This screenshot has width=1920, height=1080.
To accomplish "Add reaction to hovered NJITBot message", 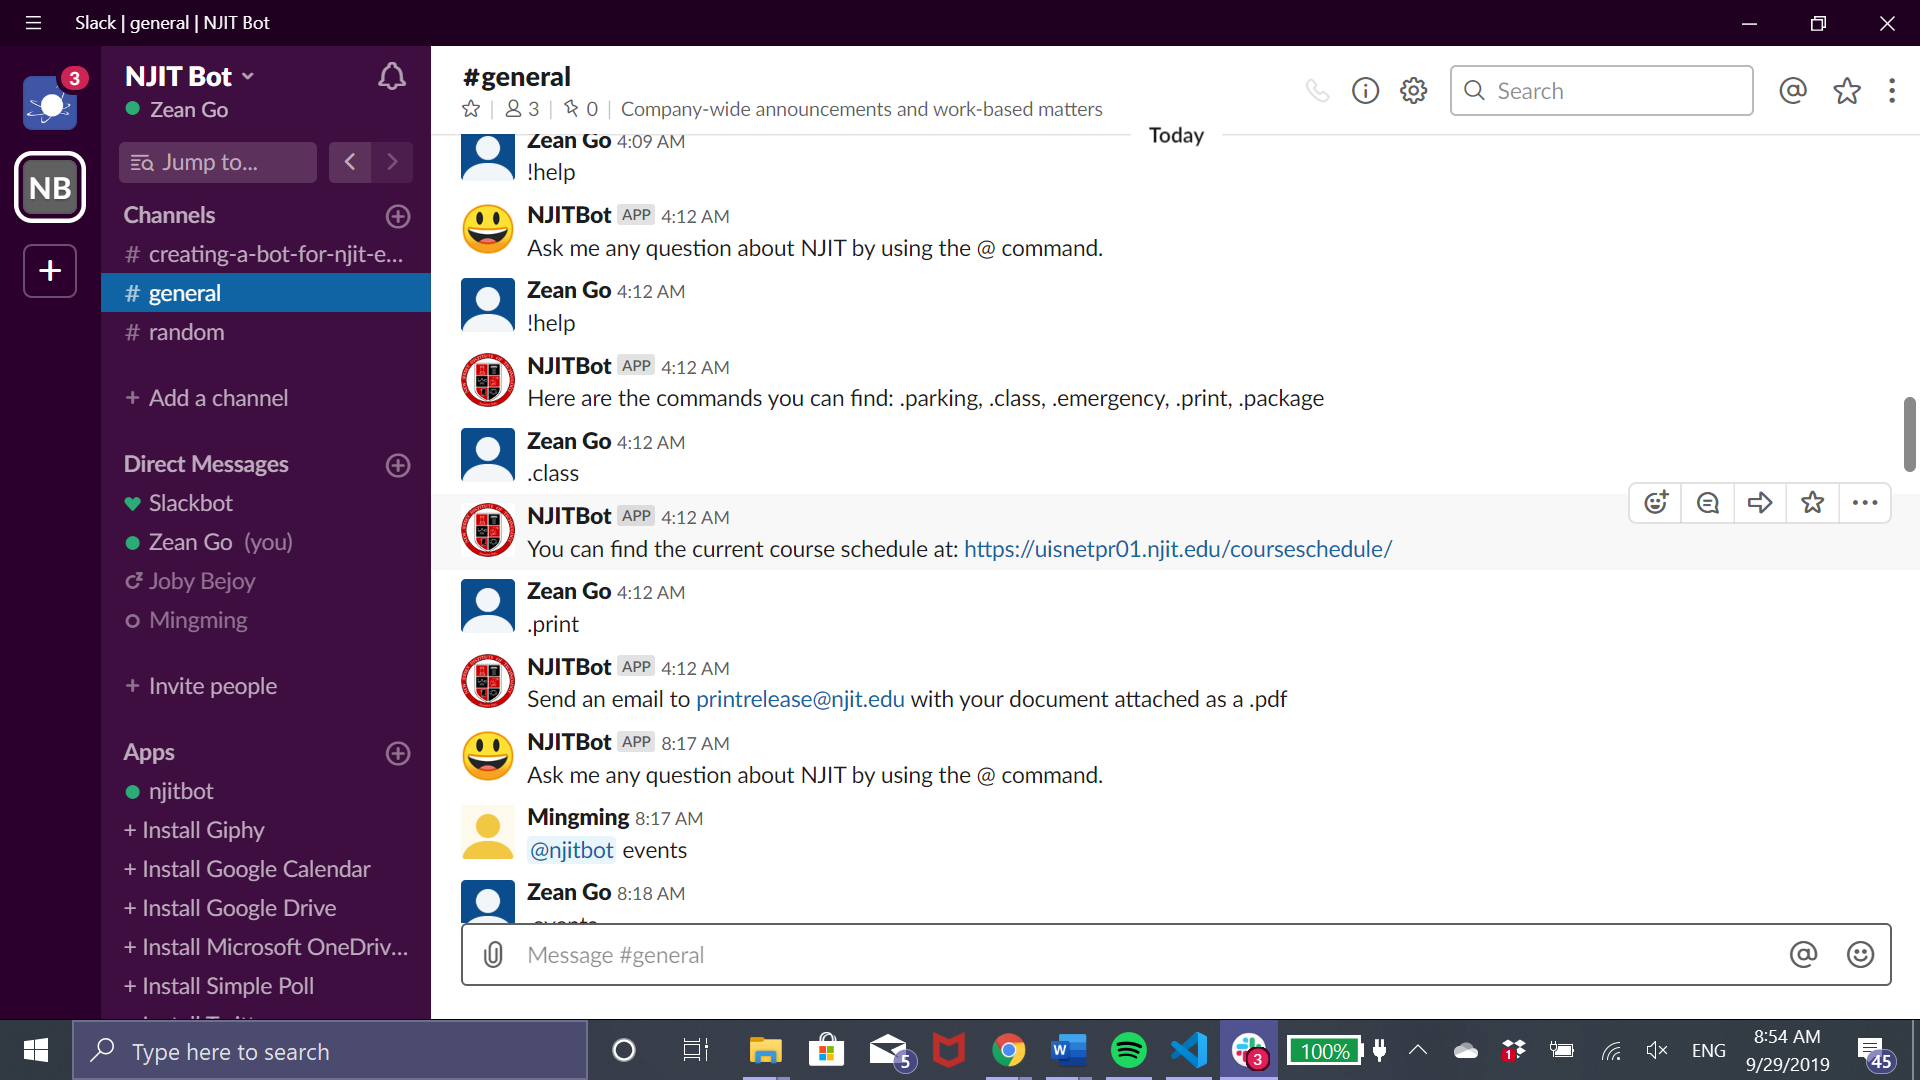I will pos(1656,503).
